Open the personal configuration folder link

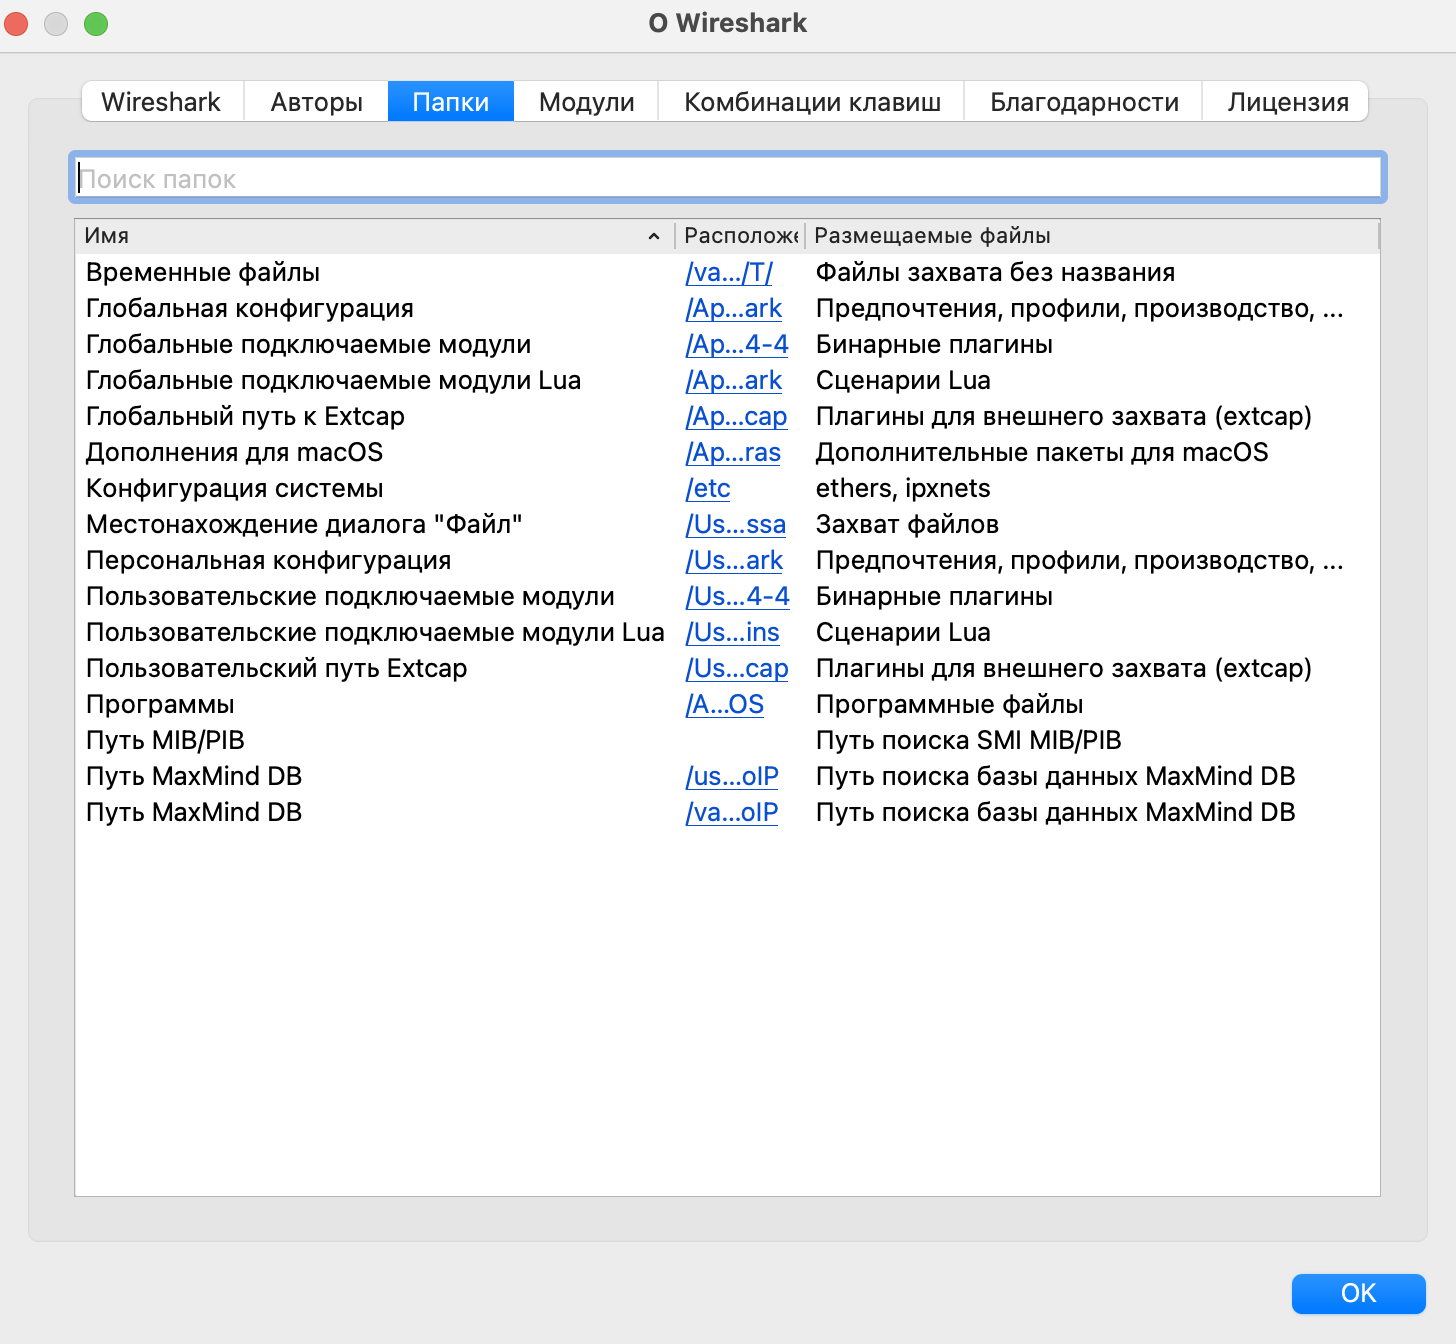[x=734, y=561]
